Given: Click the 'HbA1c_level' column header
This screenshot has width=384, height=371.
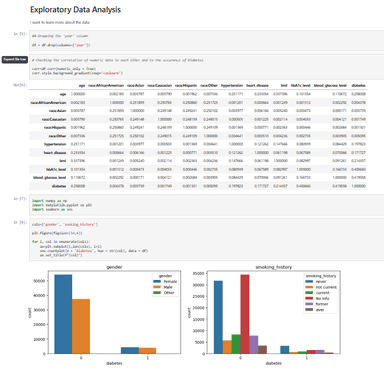Looking at the screenshot, I should [x=301, y=85].
